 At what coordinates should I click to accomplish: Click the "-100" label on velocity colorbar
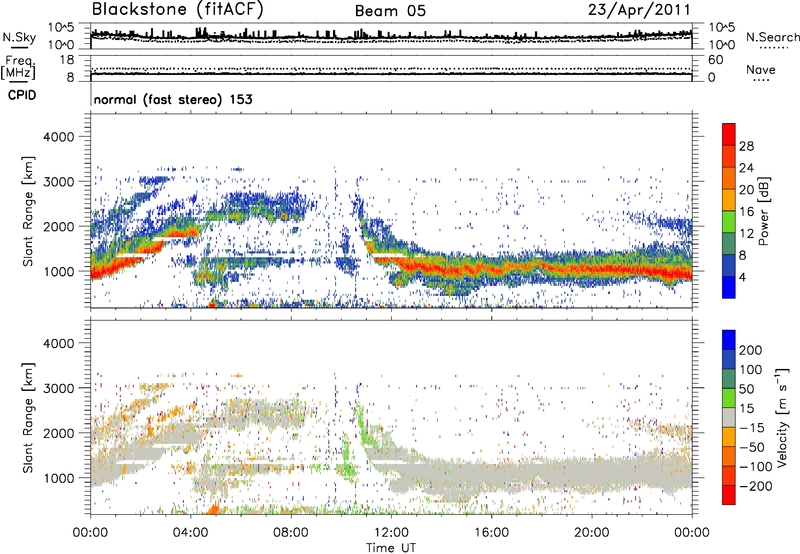(755, 467)
